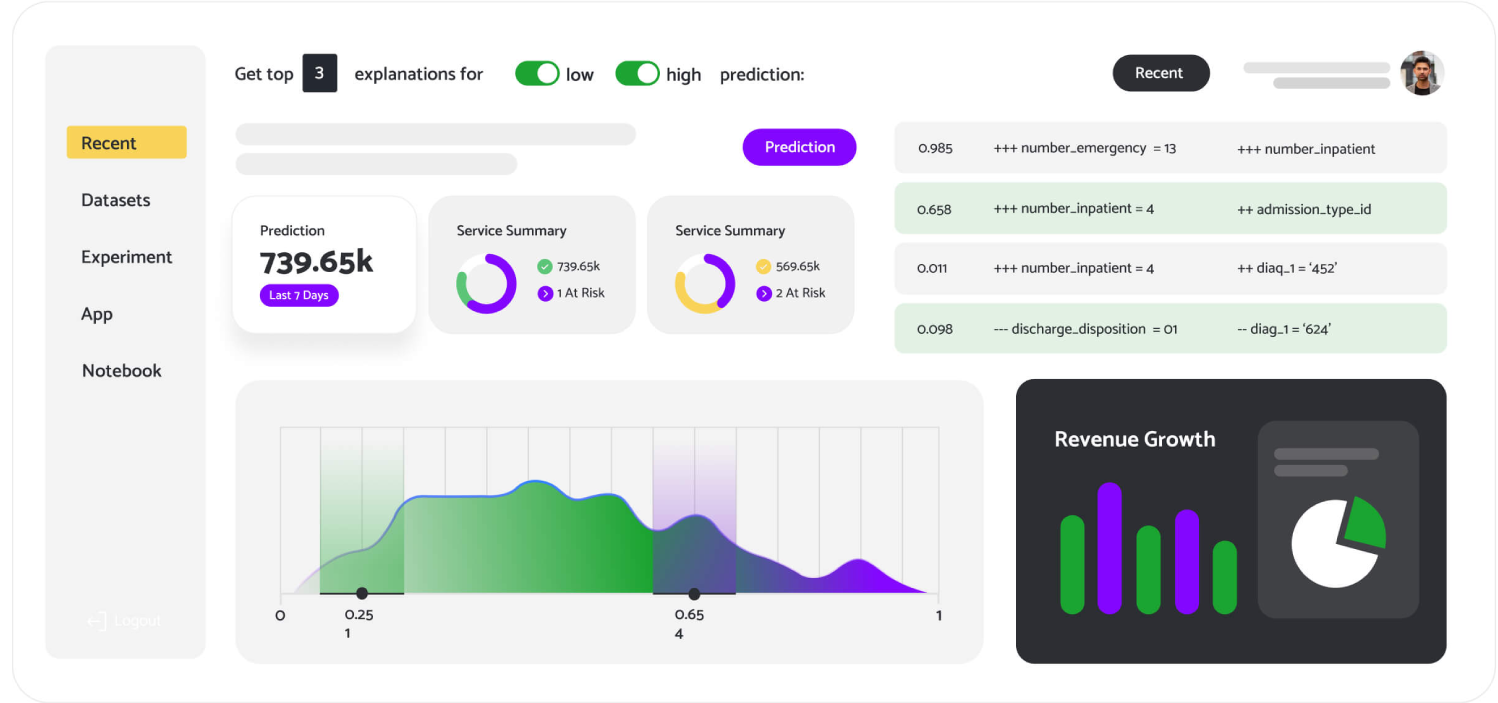Click the dark Recent button at top

click(x=1160, y=73)
